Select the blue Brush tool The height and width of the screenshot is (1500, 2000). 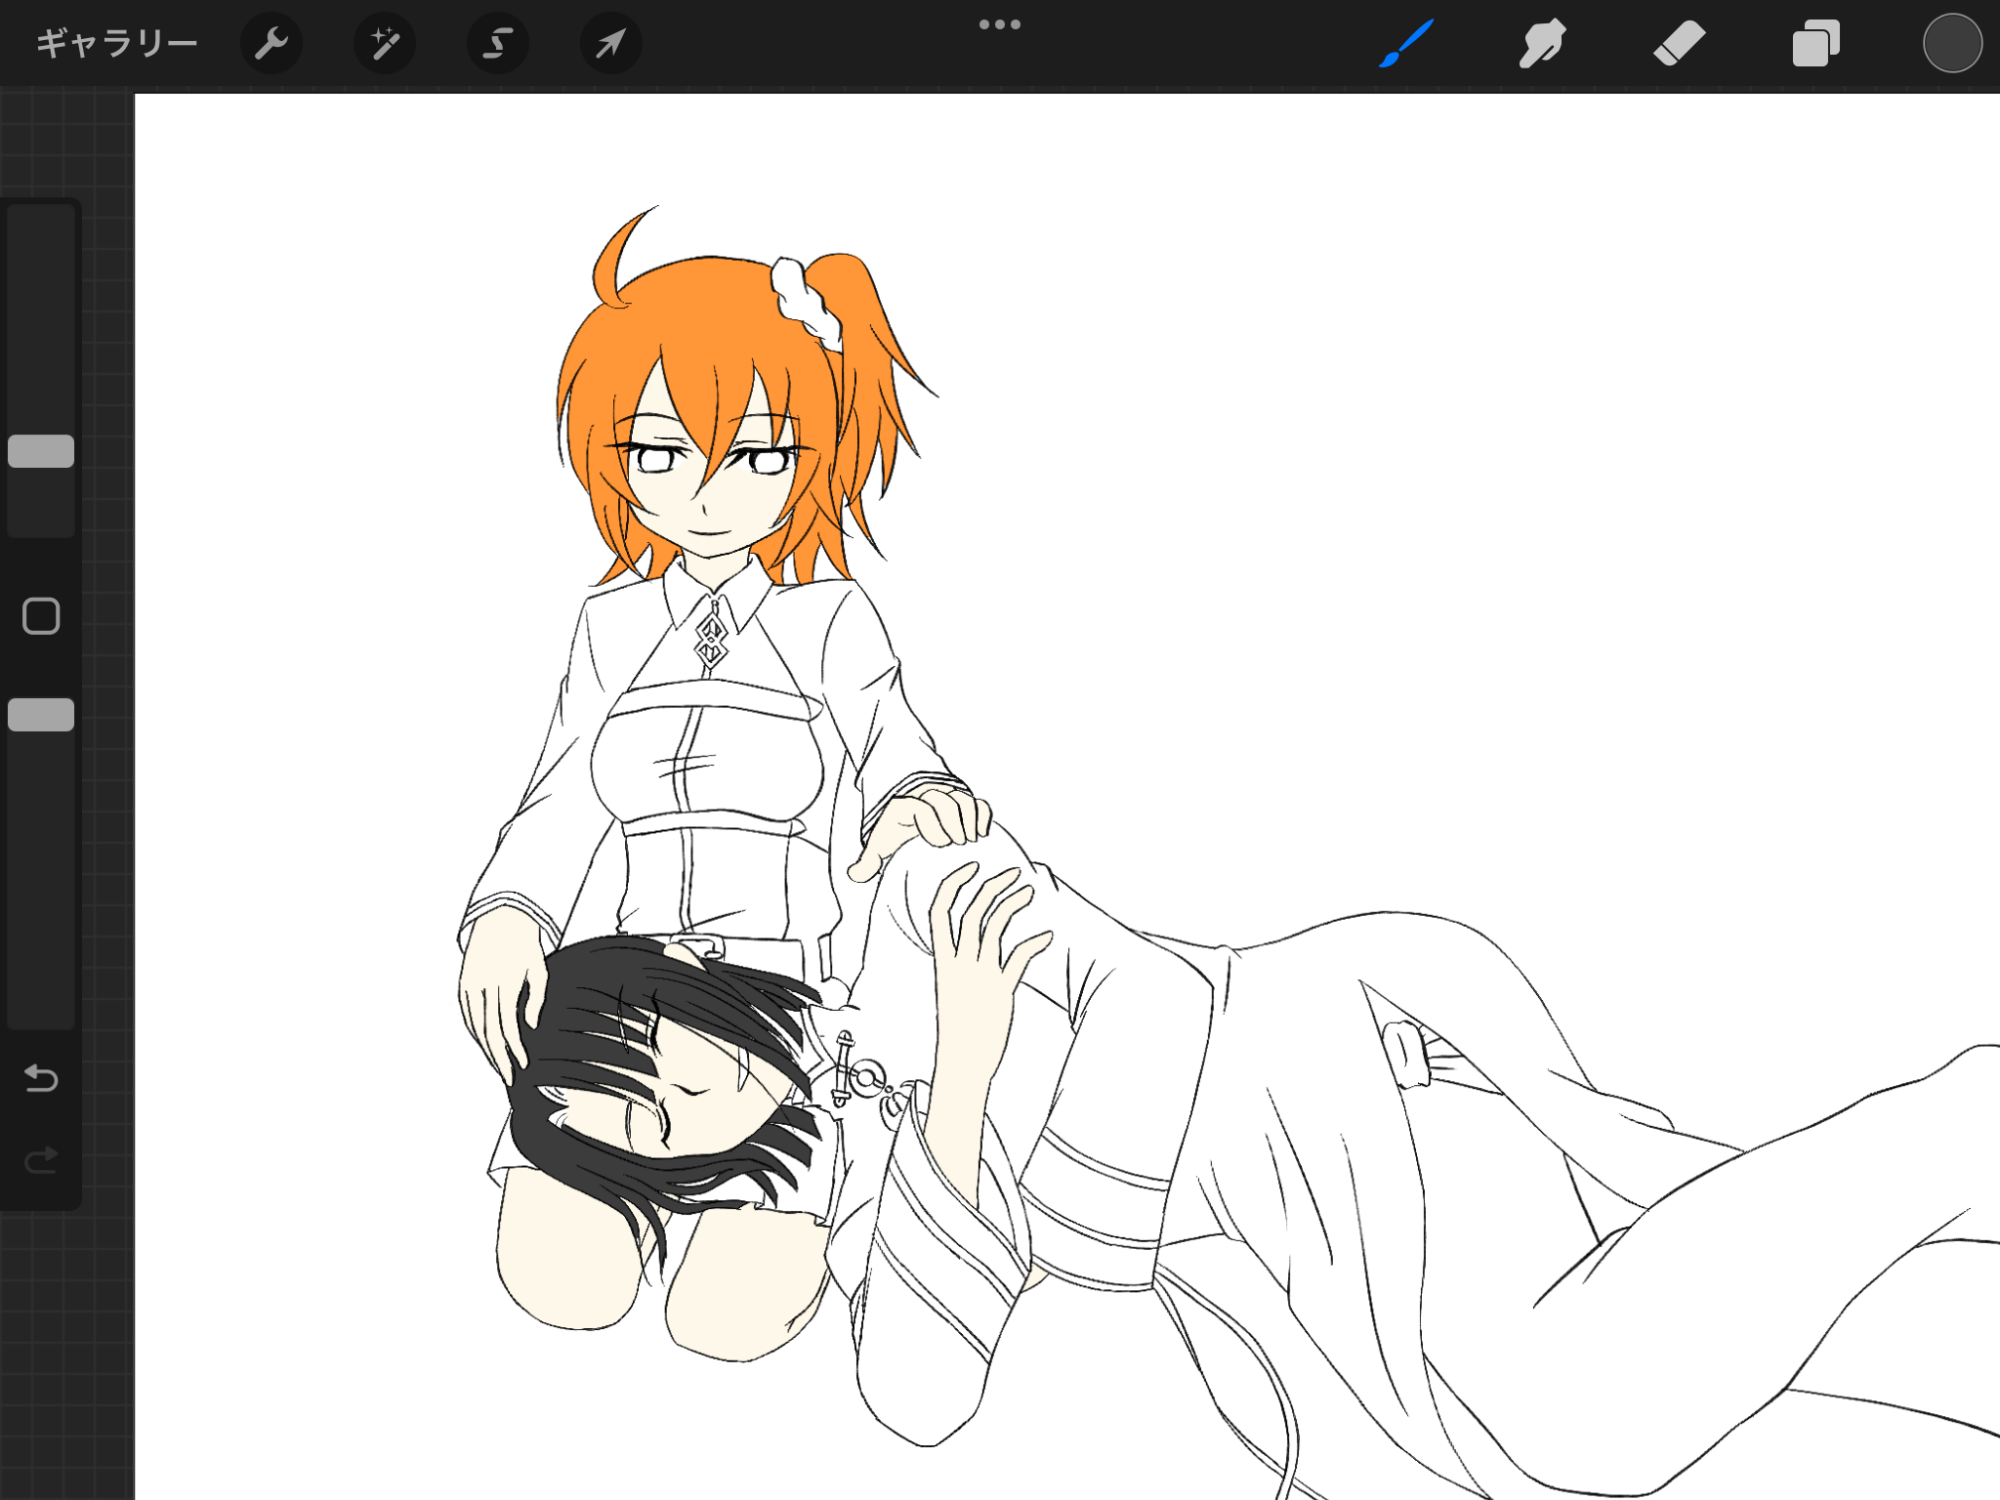click(1406, 43)
